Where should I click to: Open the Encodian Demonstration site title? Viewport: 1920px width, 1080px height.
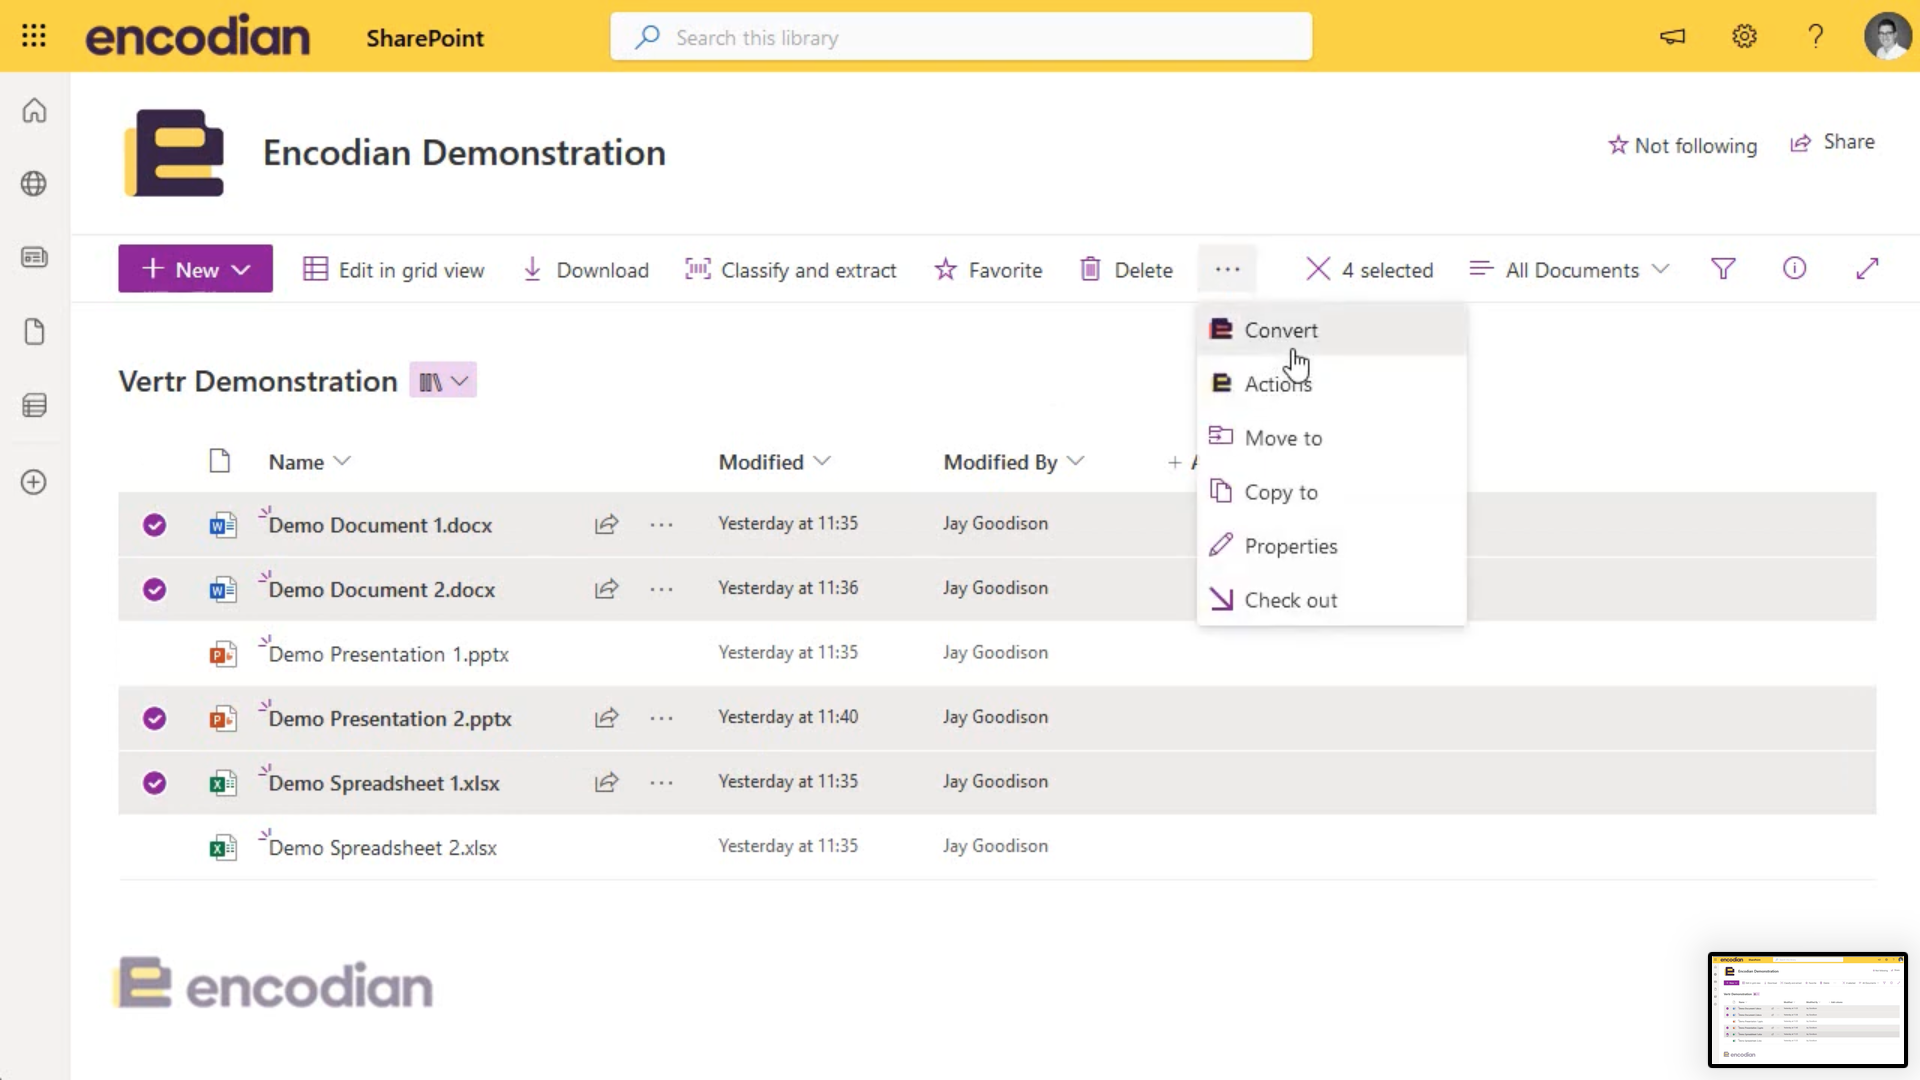click(464, 153)
